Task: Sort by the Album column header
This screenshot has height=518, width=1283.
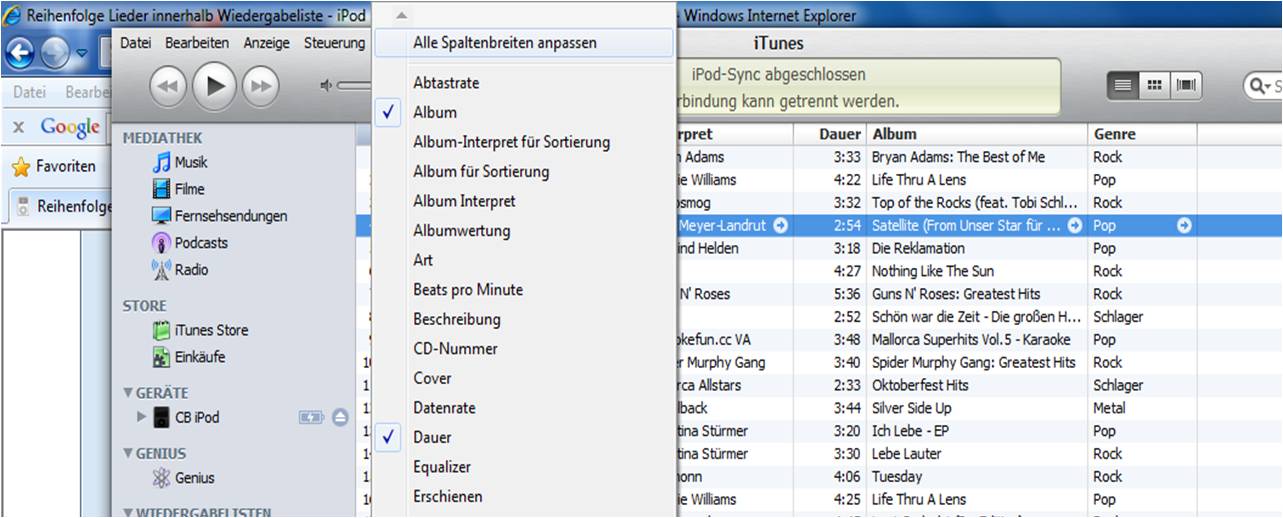Action: pyautogui.click(x=977, y=134)
